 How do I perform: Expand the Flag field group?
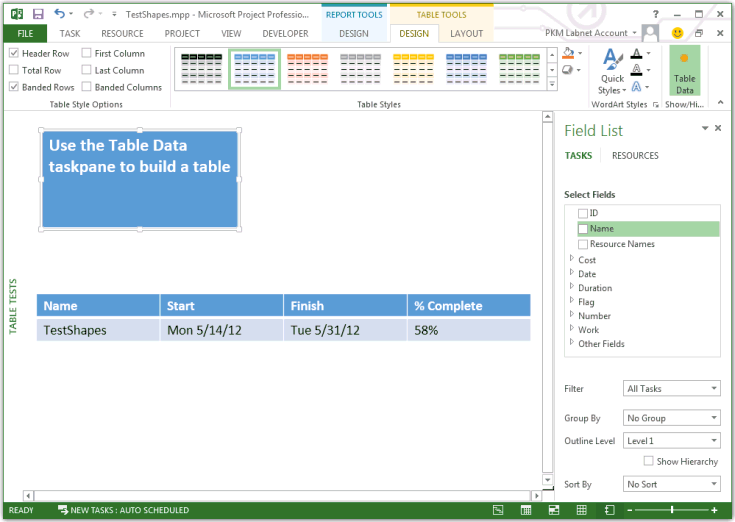(x=571, y=300)
